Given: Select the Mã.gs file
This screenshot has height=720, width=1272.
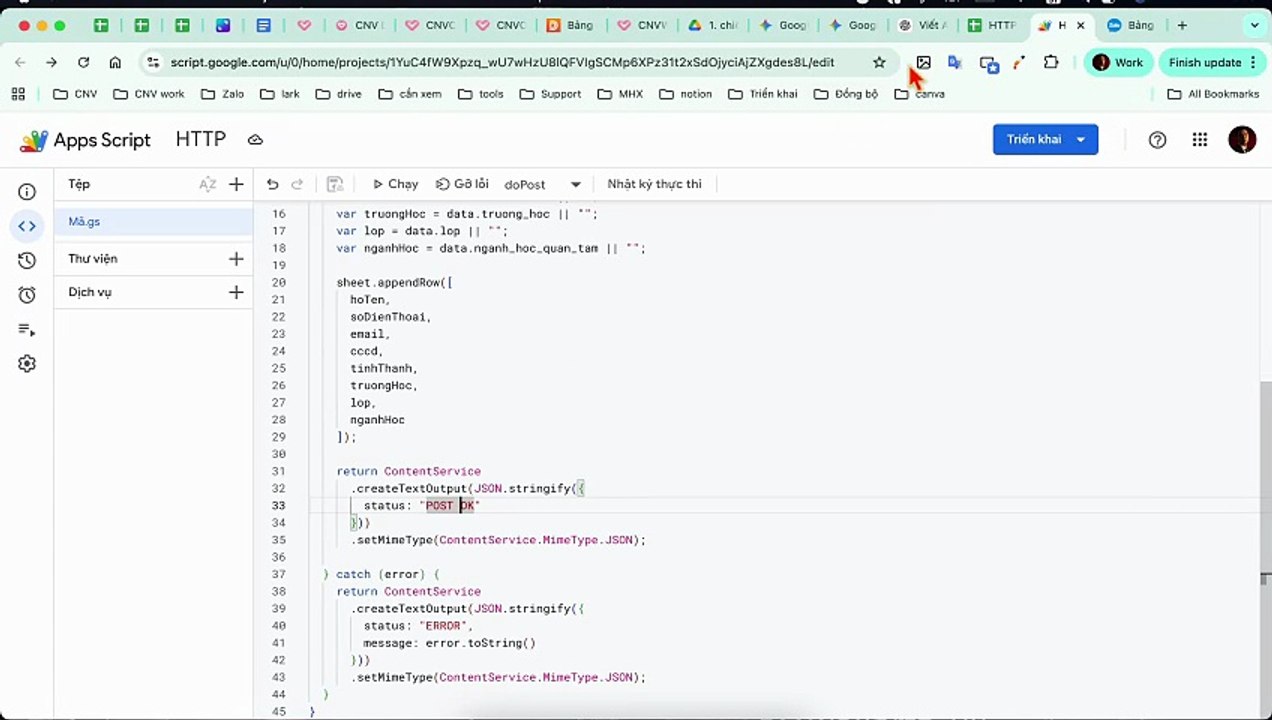Looking at the screenshot, I should (155, 222).
